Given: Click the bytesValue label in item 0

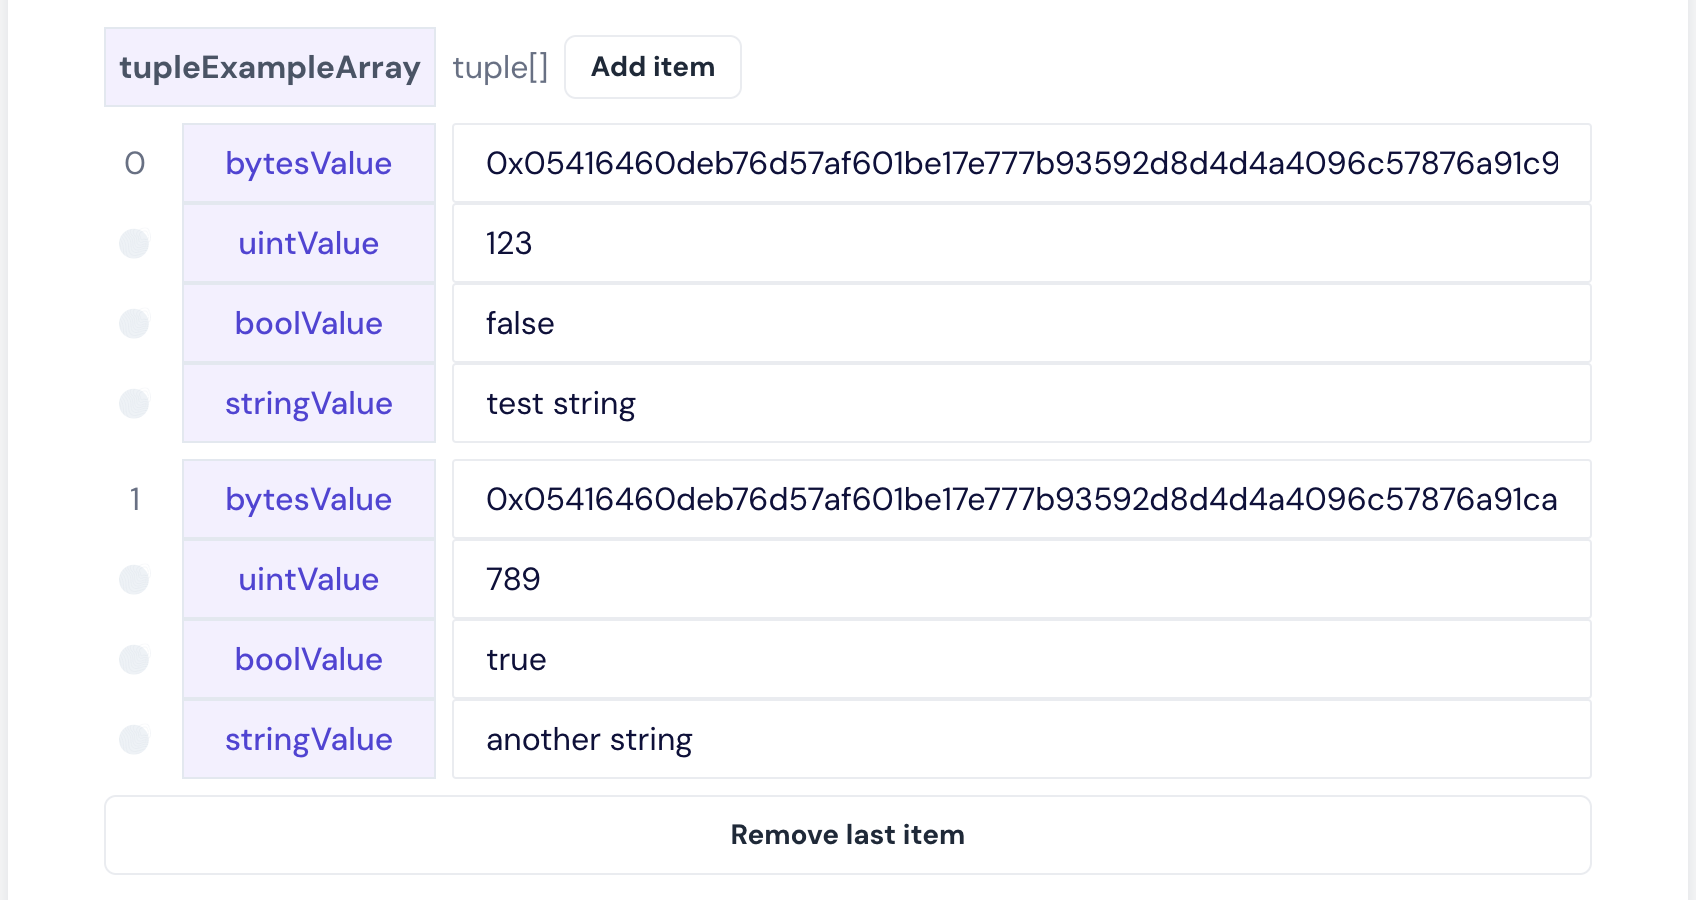Looking at the screenshot, I should [309, 163].
